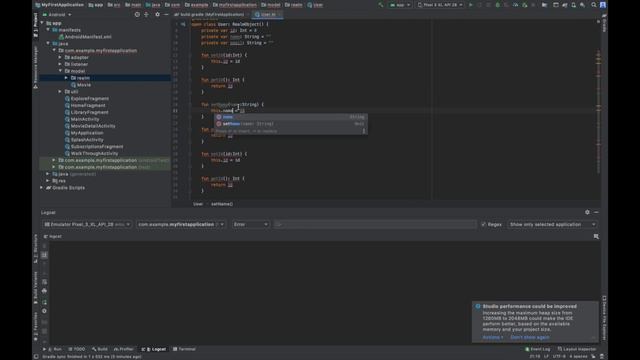This screenshot has width=640, height=360.
Task: Open the com.example.myfirstapplication process dropdown
Action: [x=181, y=224]
